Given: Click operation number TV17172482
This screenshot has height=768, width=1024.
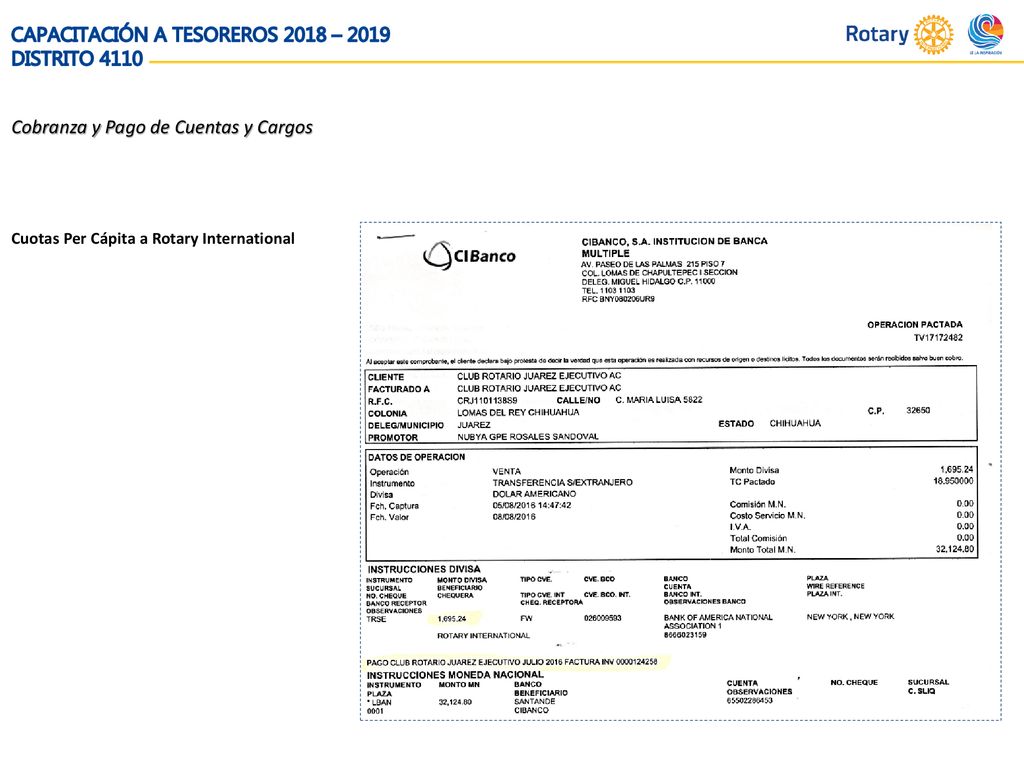Looking at the screenshot, I should [938, 338].
